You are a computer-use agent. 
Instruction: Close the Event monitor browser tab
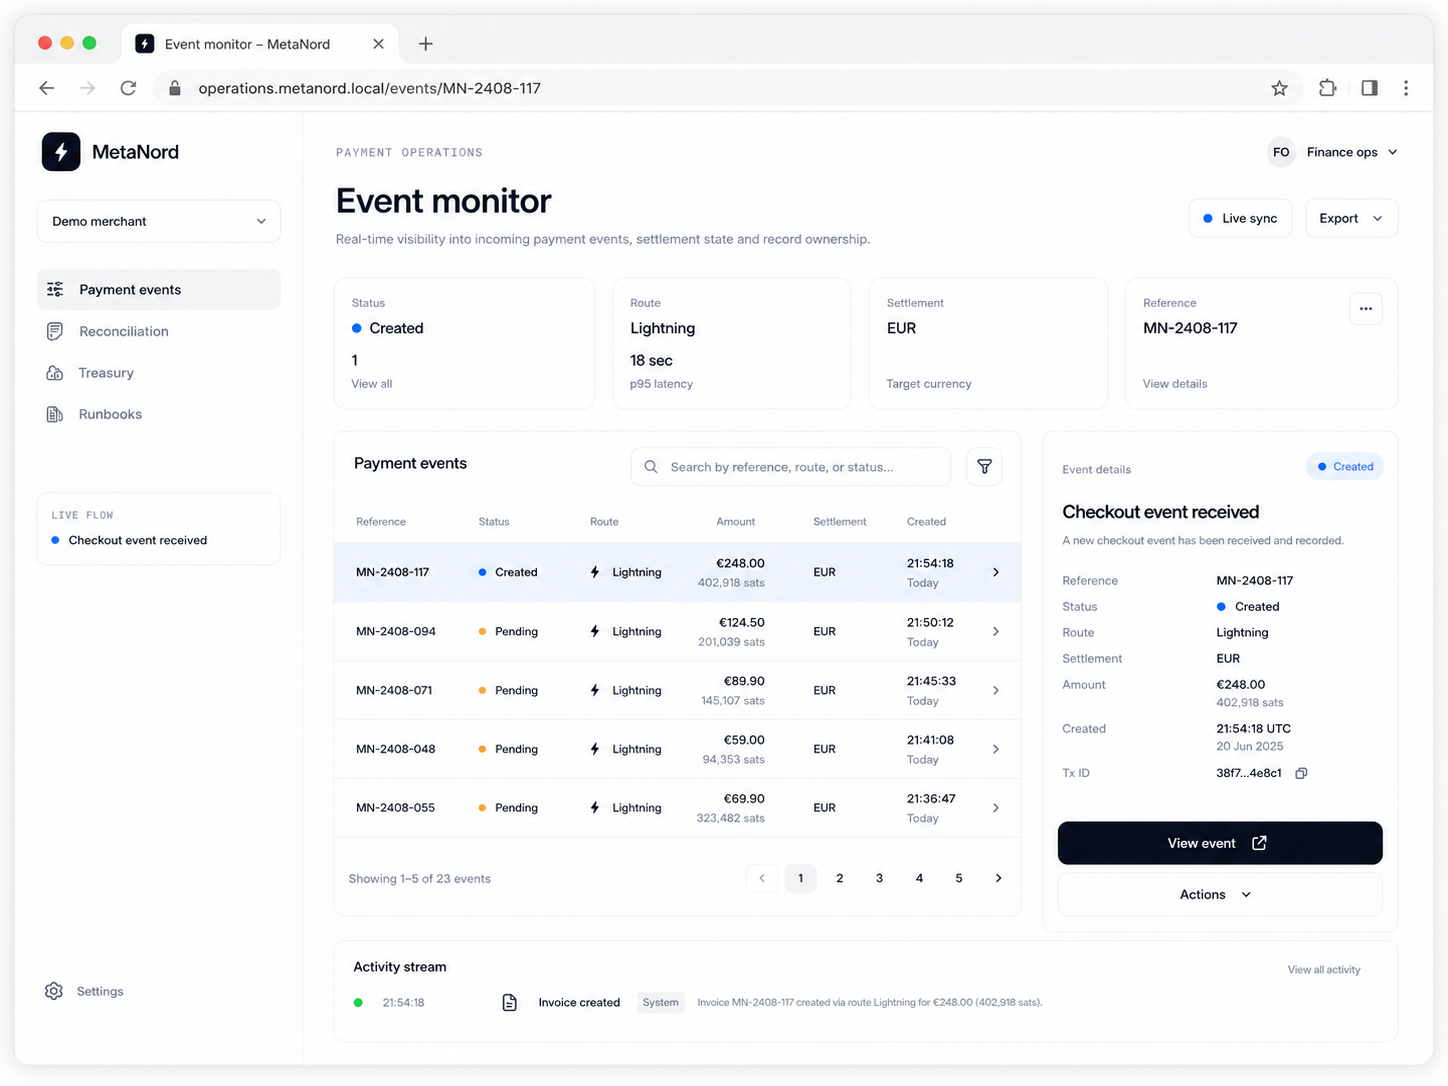point(378,44)
